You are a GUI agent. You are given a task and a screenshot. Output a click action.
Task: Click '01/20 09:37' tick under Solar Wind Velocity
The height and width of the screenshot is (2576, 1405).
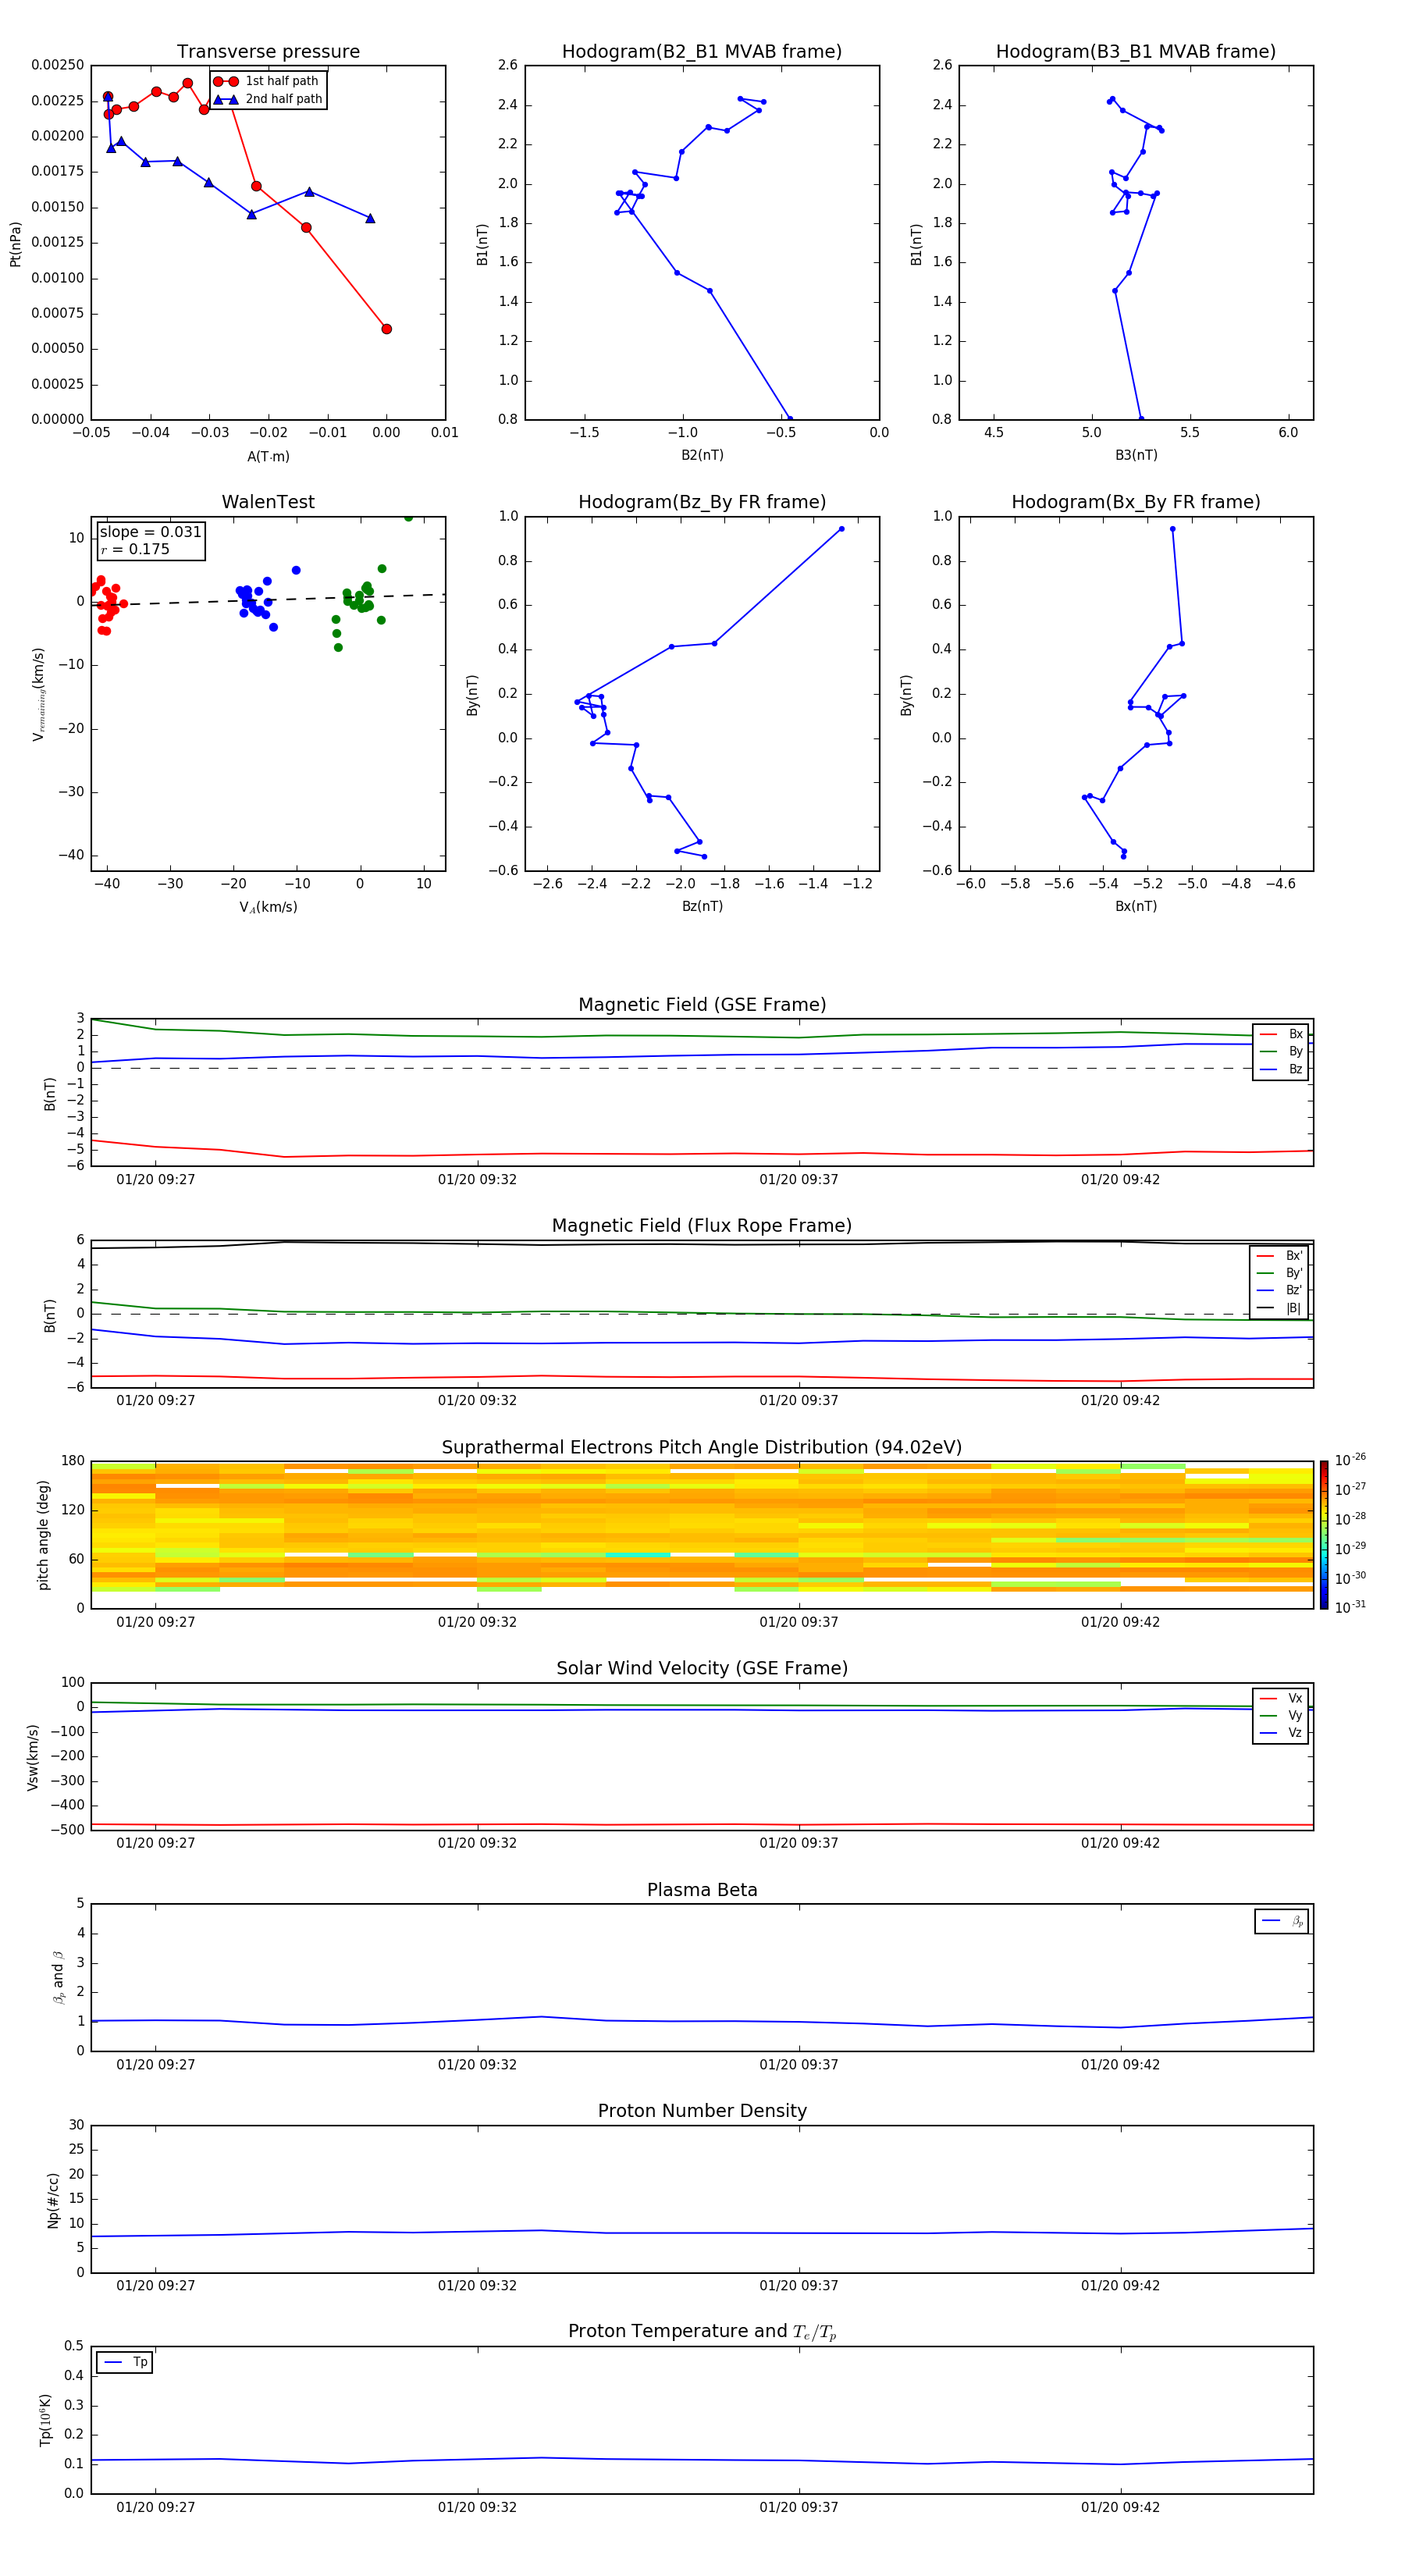(x=798, y=1843)
